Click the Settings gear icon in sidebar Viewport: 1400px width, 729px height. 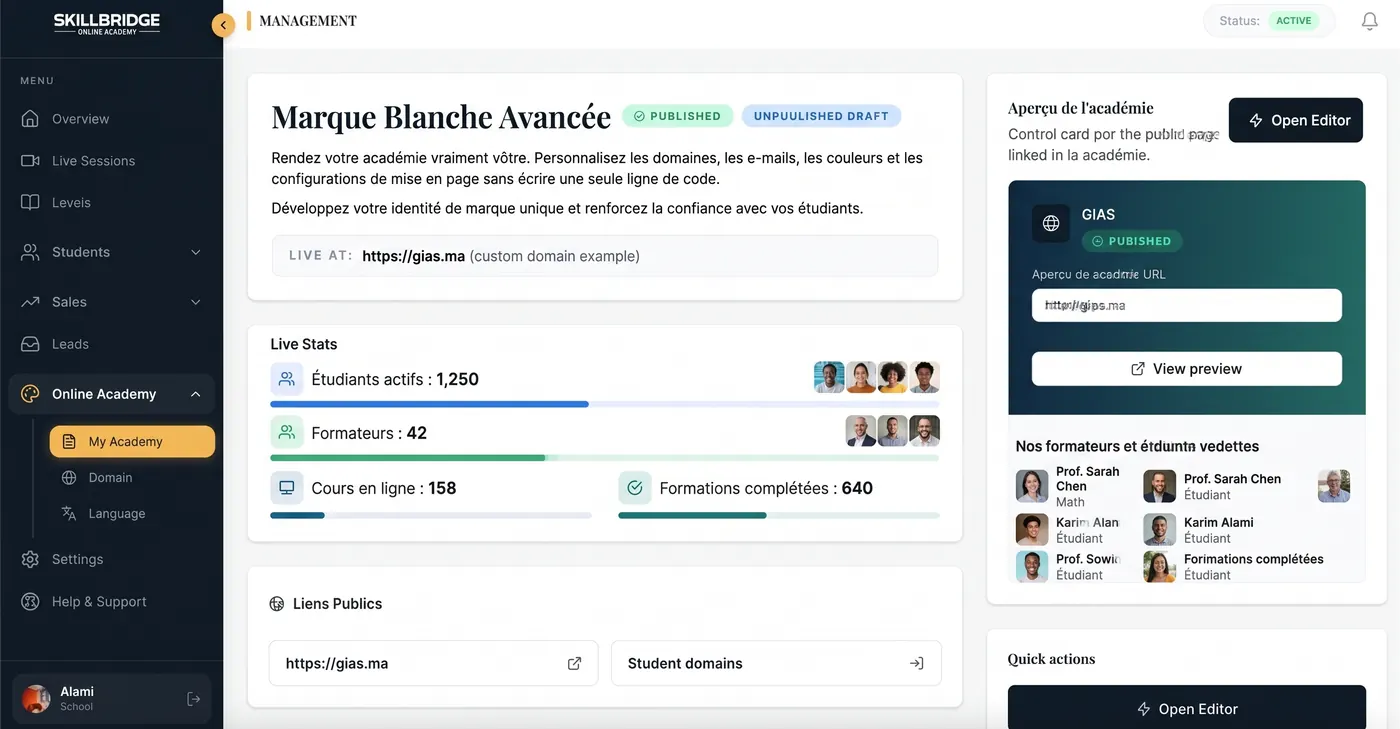click(30, 559)
